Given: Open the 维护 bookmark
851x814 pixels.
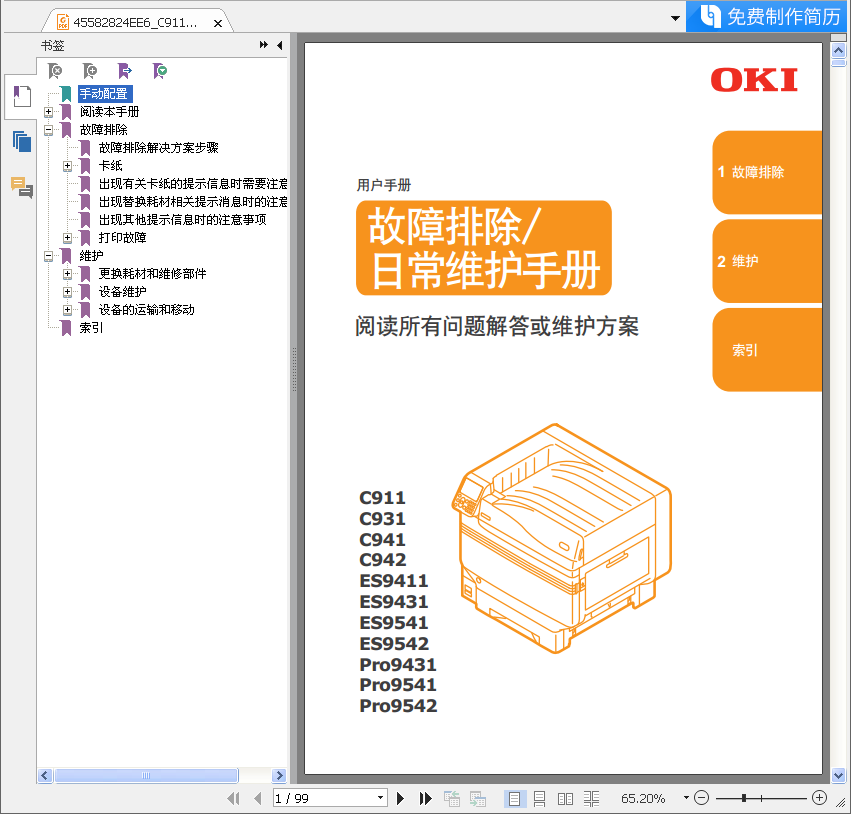Looking at the screenshot, I should tap(92, 256).
